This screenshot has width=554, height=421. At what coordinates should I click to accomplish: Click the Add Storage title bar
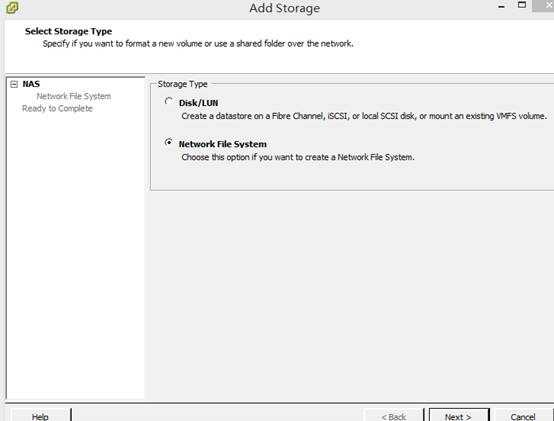click(x=284, y=8)
